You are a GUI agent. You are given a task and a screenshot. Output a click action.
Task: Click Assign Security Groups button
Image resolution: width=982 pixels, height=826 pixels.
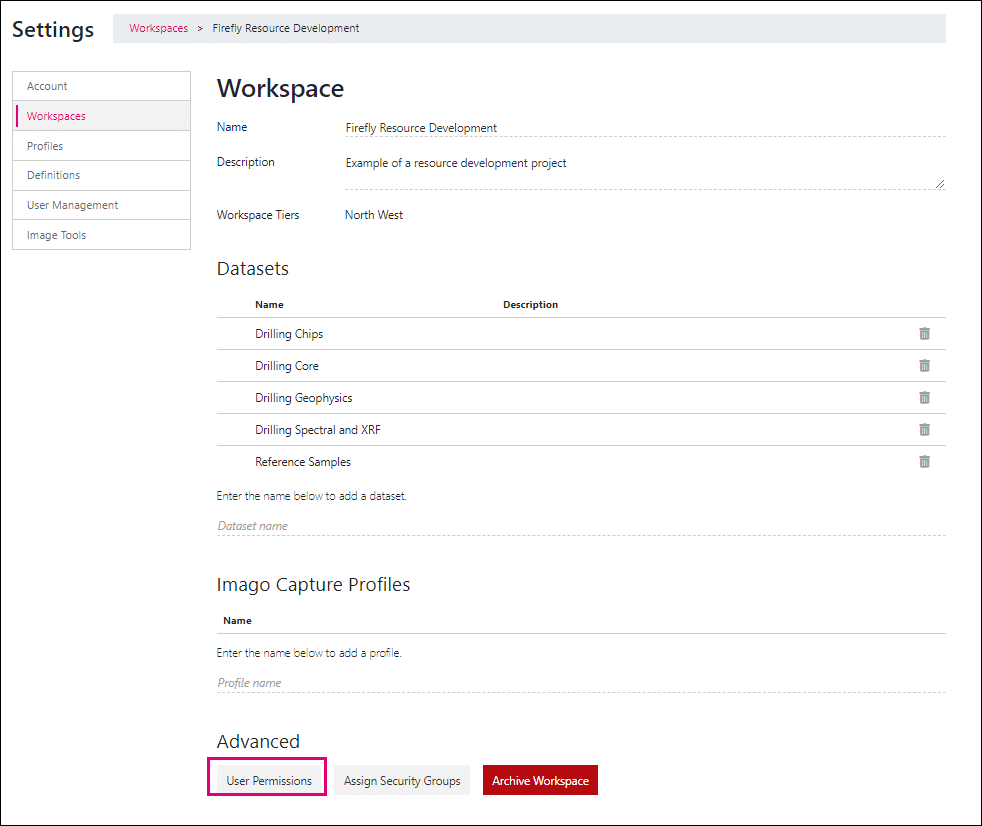[x=402, y=780]
